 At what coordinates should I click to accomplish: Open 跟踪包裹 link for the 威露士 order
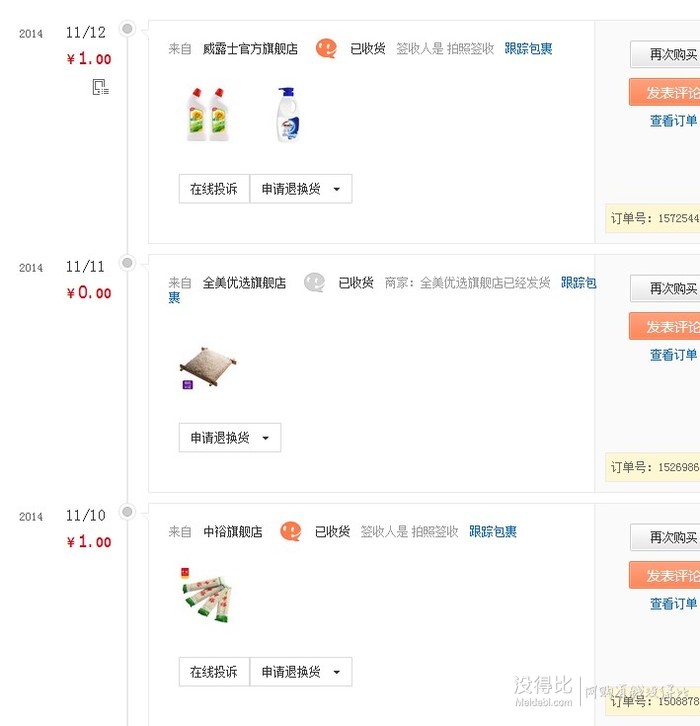pos(528,49)
